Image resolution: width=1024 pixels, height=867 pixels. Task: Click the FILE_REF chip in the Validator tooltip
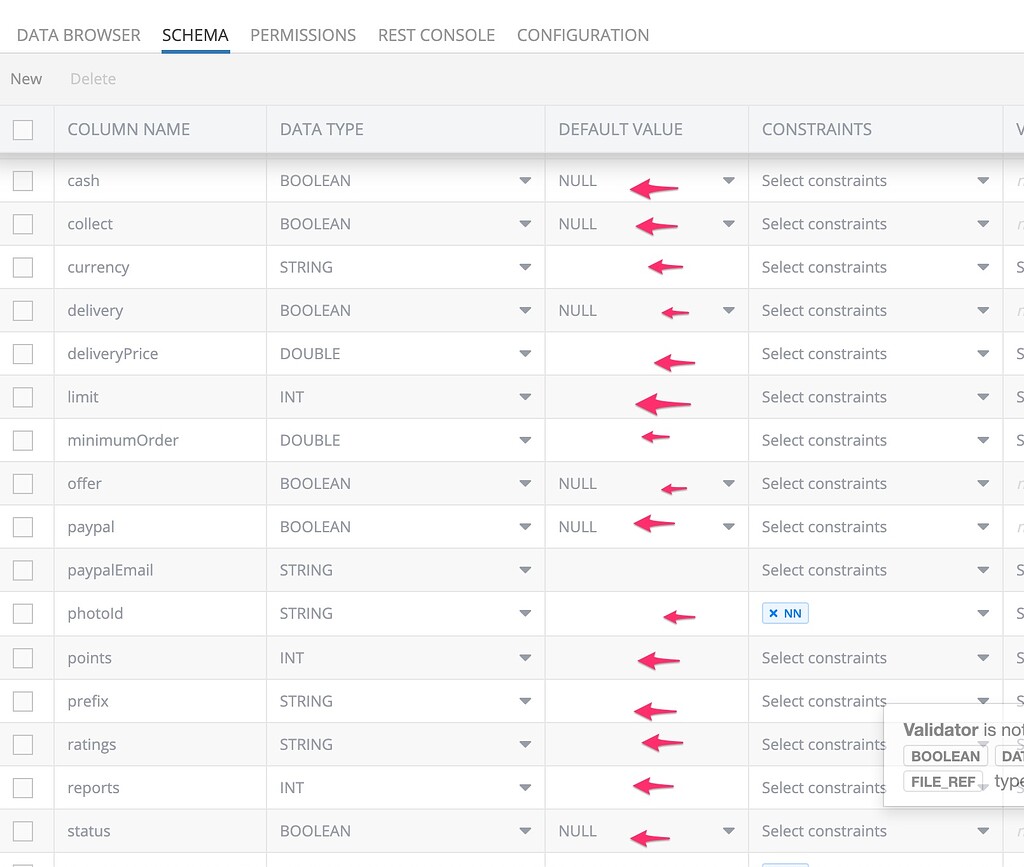[x=941, y=781]
